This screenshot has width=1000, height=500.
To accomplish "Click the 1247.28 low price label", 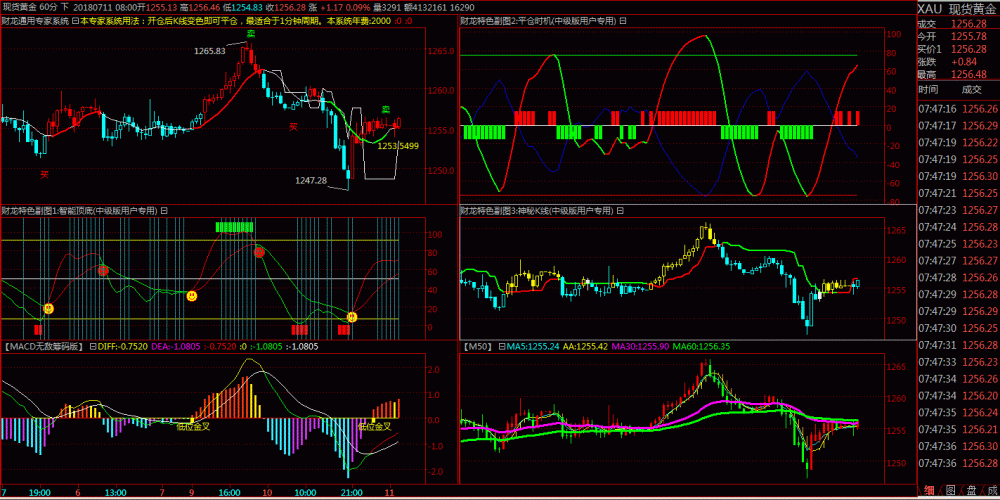I will pyautogui.click(x=311, y=180).
